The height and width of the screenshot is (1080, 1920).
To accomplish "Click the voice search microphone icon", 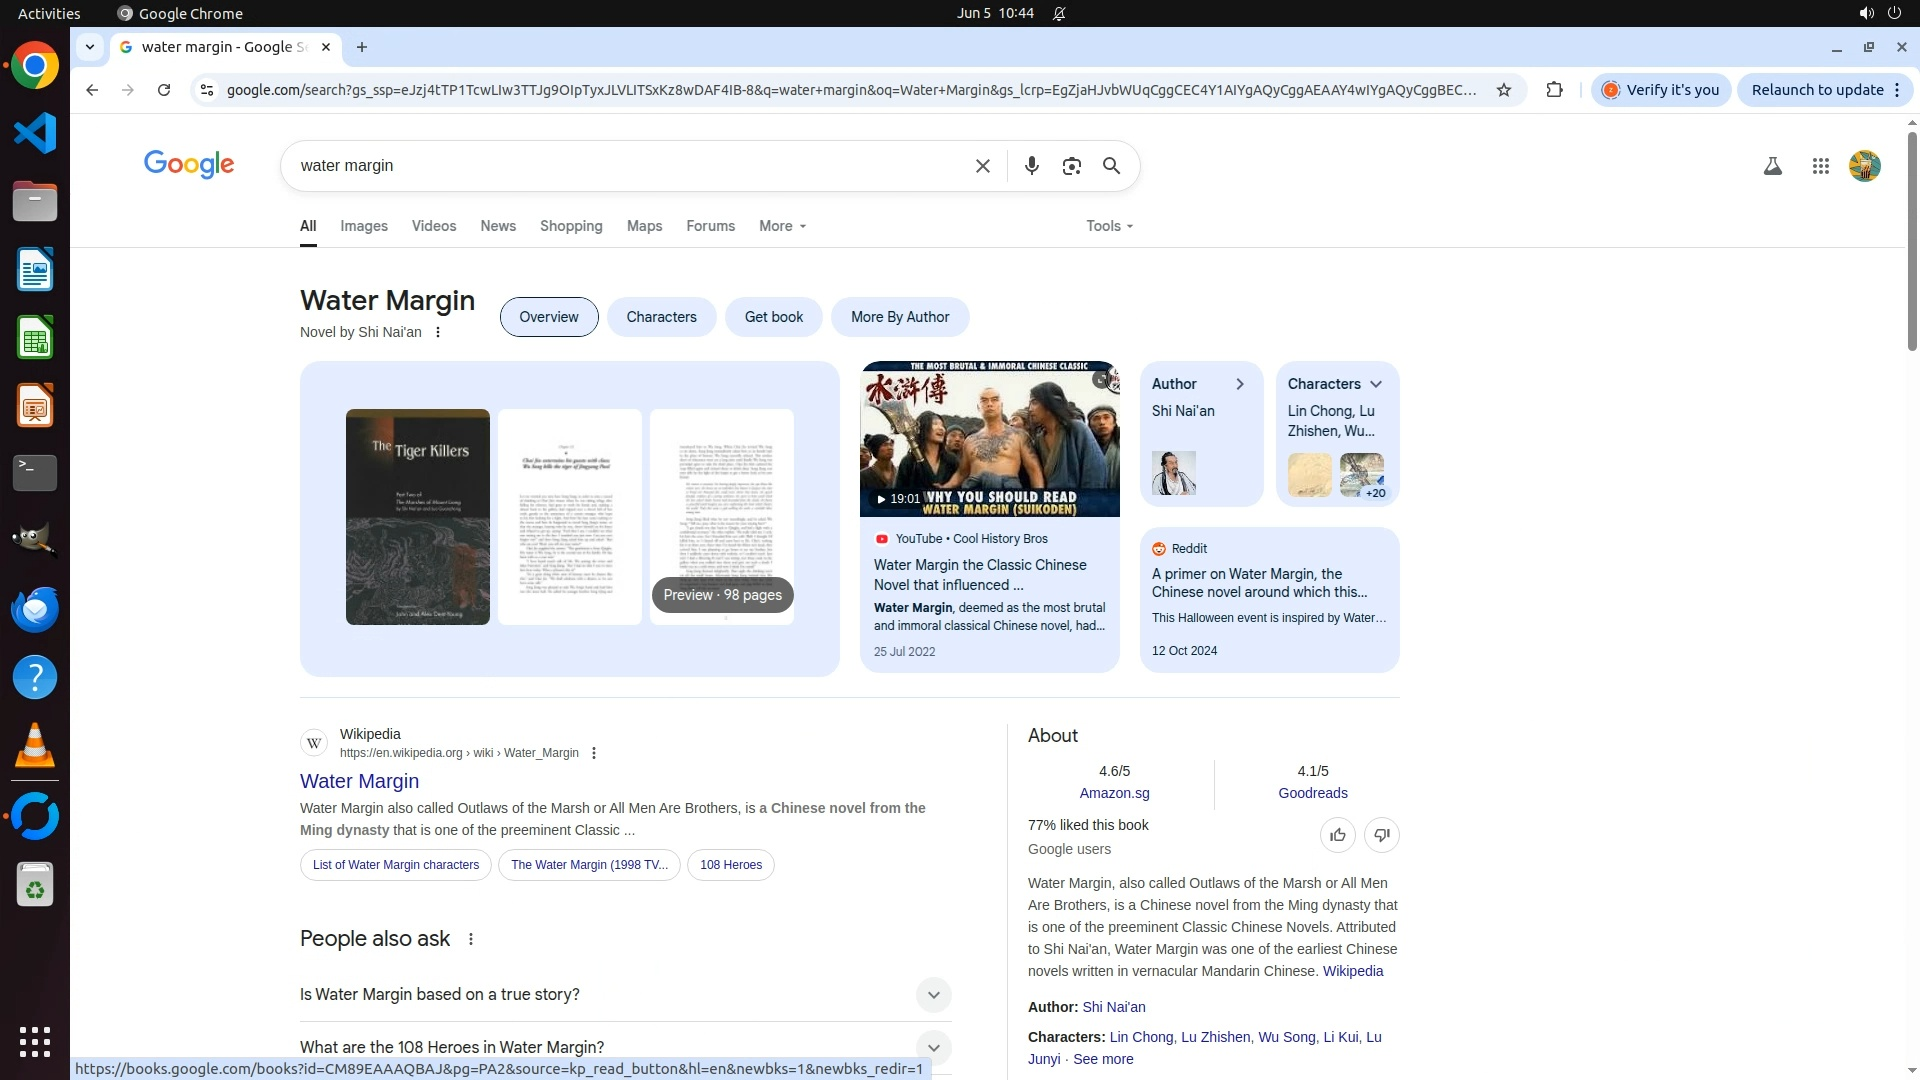I will click(1031, 166).
